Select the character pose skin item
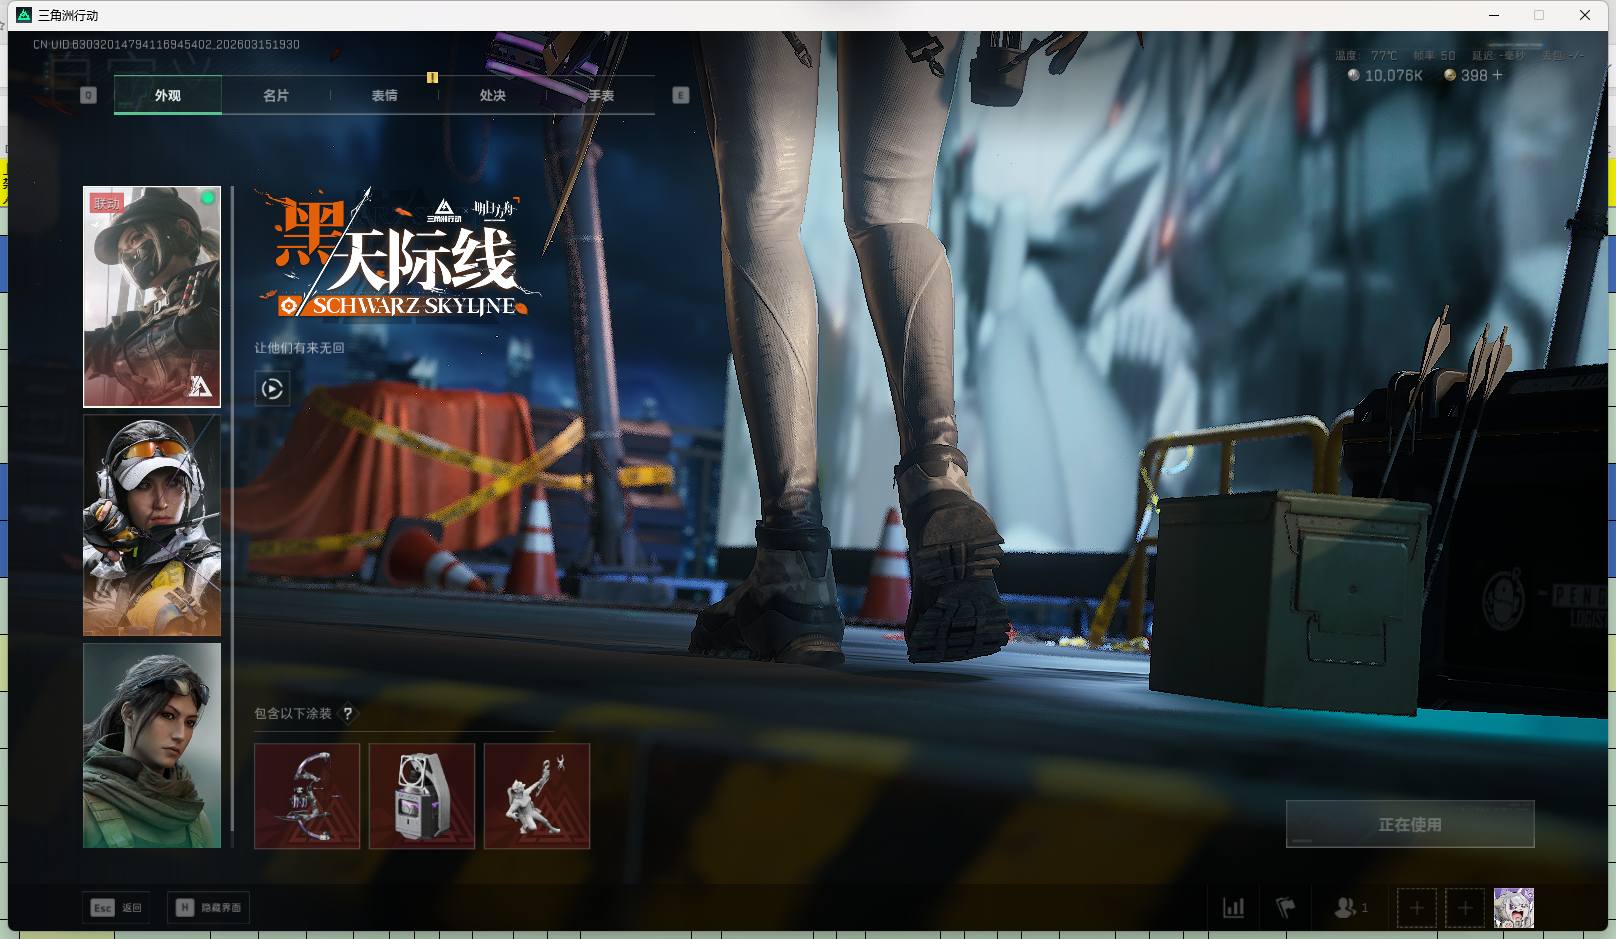Viewport: 1616px width, 939px height. pyautogui.click(x=537, y=796)
